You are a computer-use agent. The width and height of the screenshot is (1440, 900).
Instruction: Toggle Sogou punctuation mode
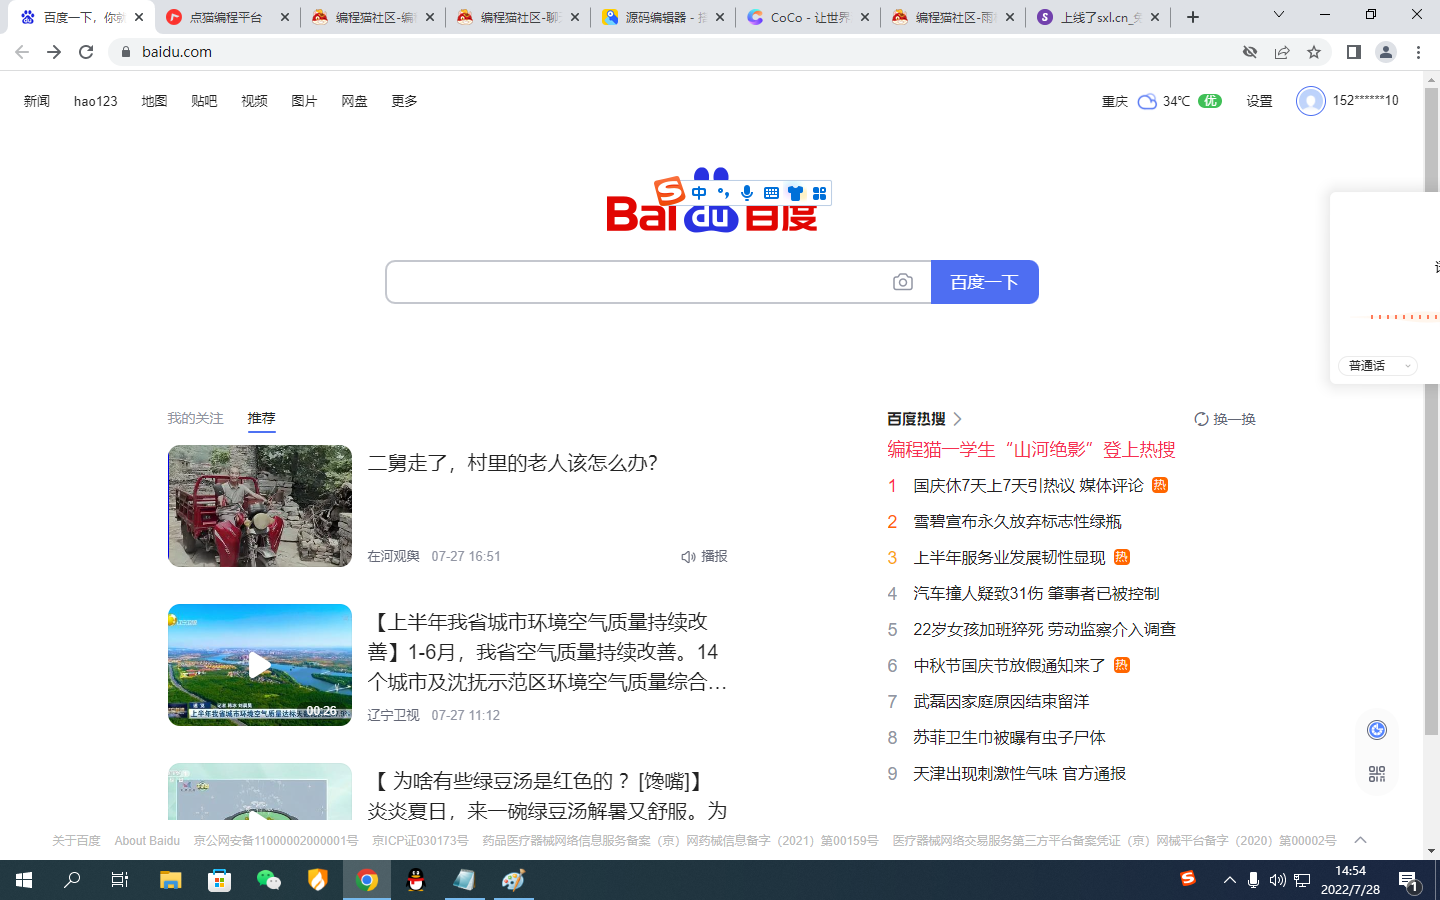(x=723, y=193)
